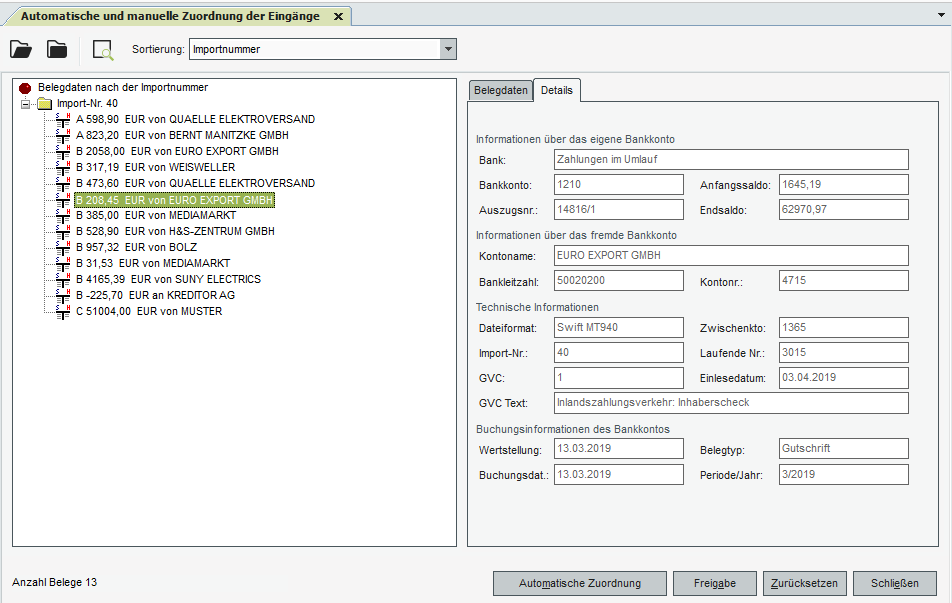Click the entry icon beside B 528,90 H&S-ZENTRUM
952x603 pixels.
pyautogui.click(x=63, y=231)
